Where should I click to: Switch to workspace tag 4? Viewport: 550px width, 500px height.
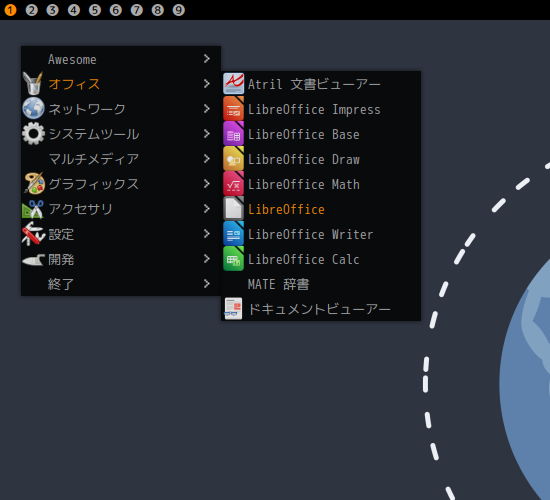pyautogui.click(x=74, y=10)
